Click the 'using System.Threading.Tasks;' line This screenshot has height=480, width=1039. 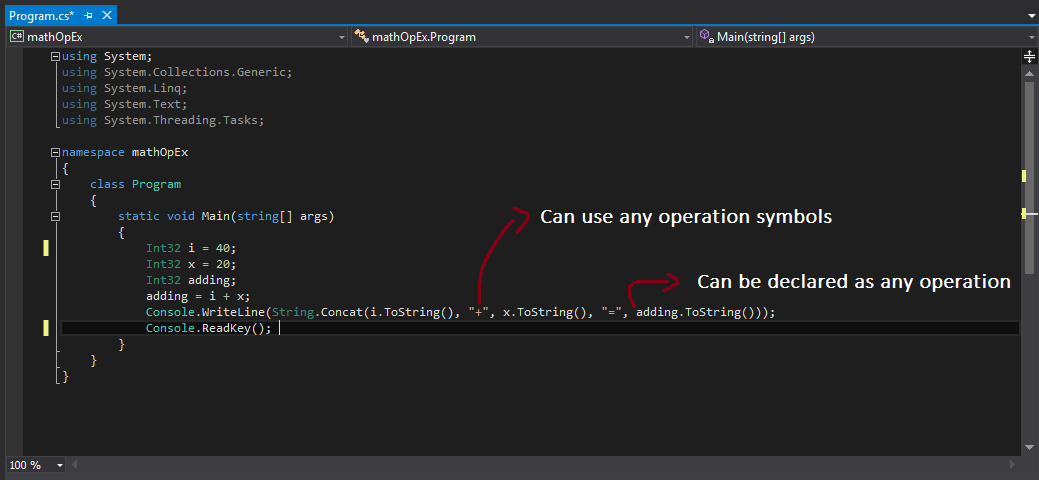(163, 121)
